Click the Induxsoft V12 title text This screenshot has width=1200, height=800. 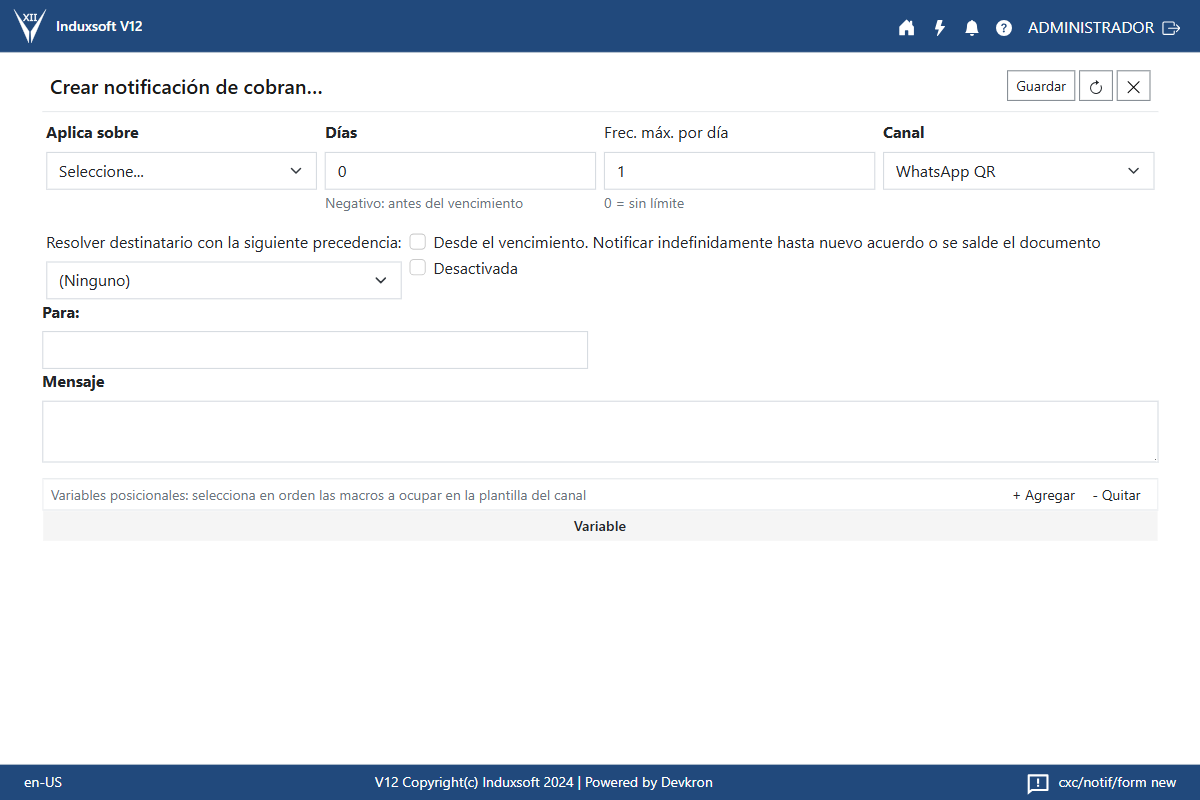tap(99, 26)
